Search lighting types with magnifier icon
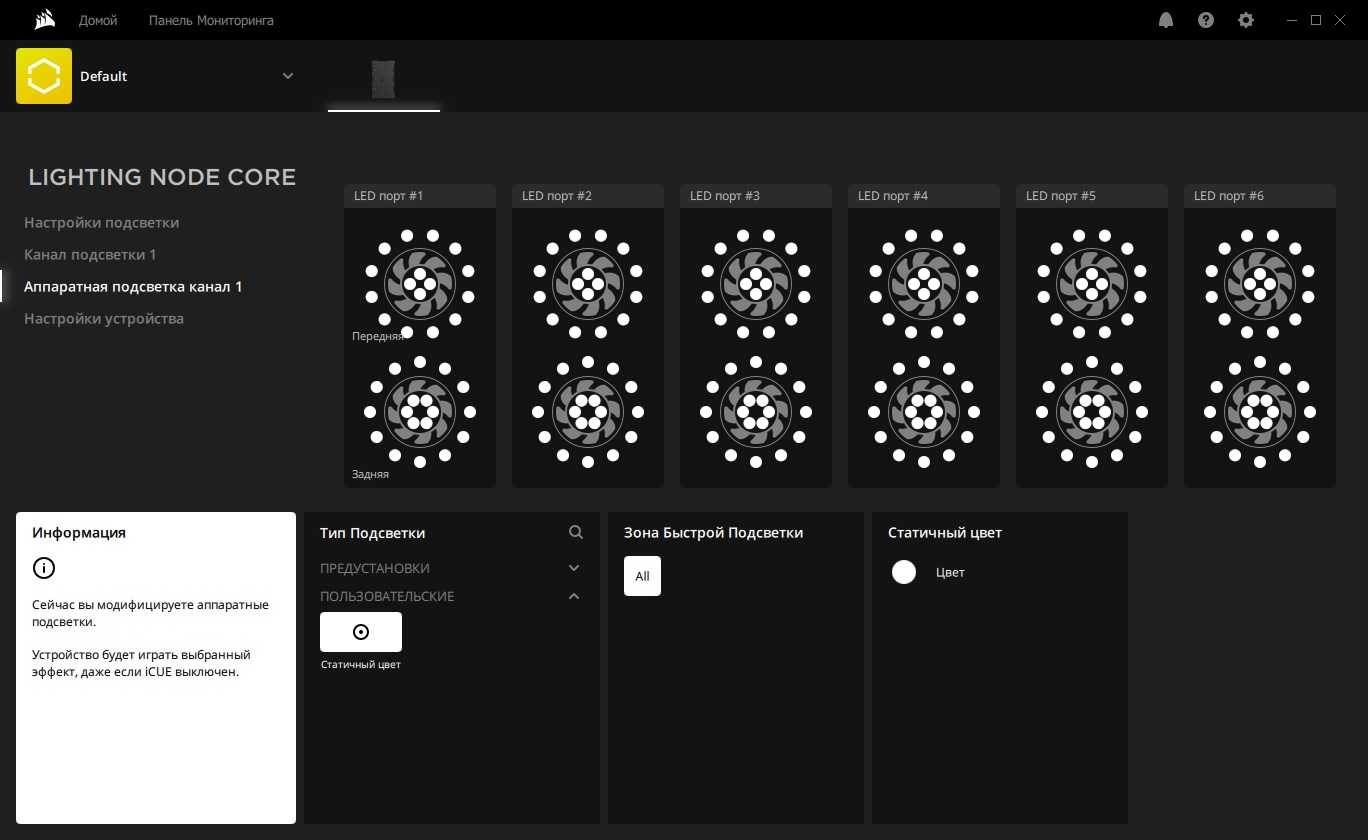The width and height of the screenshot is (1368, 840). [576, 533]
